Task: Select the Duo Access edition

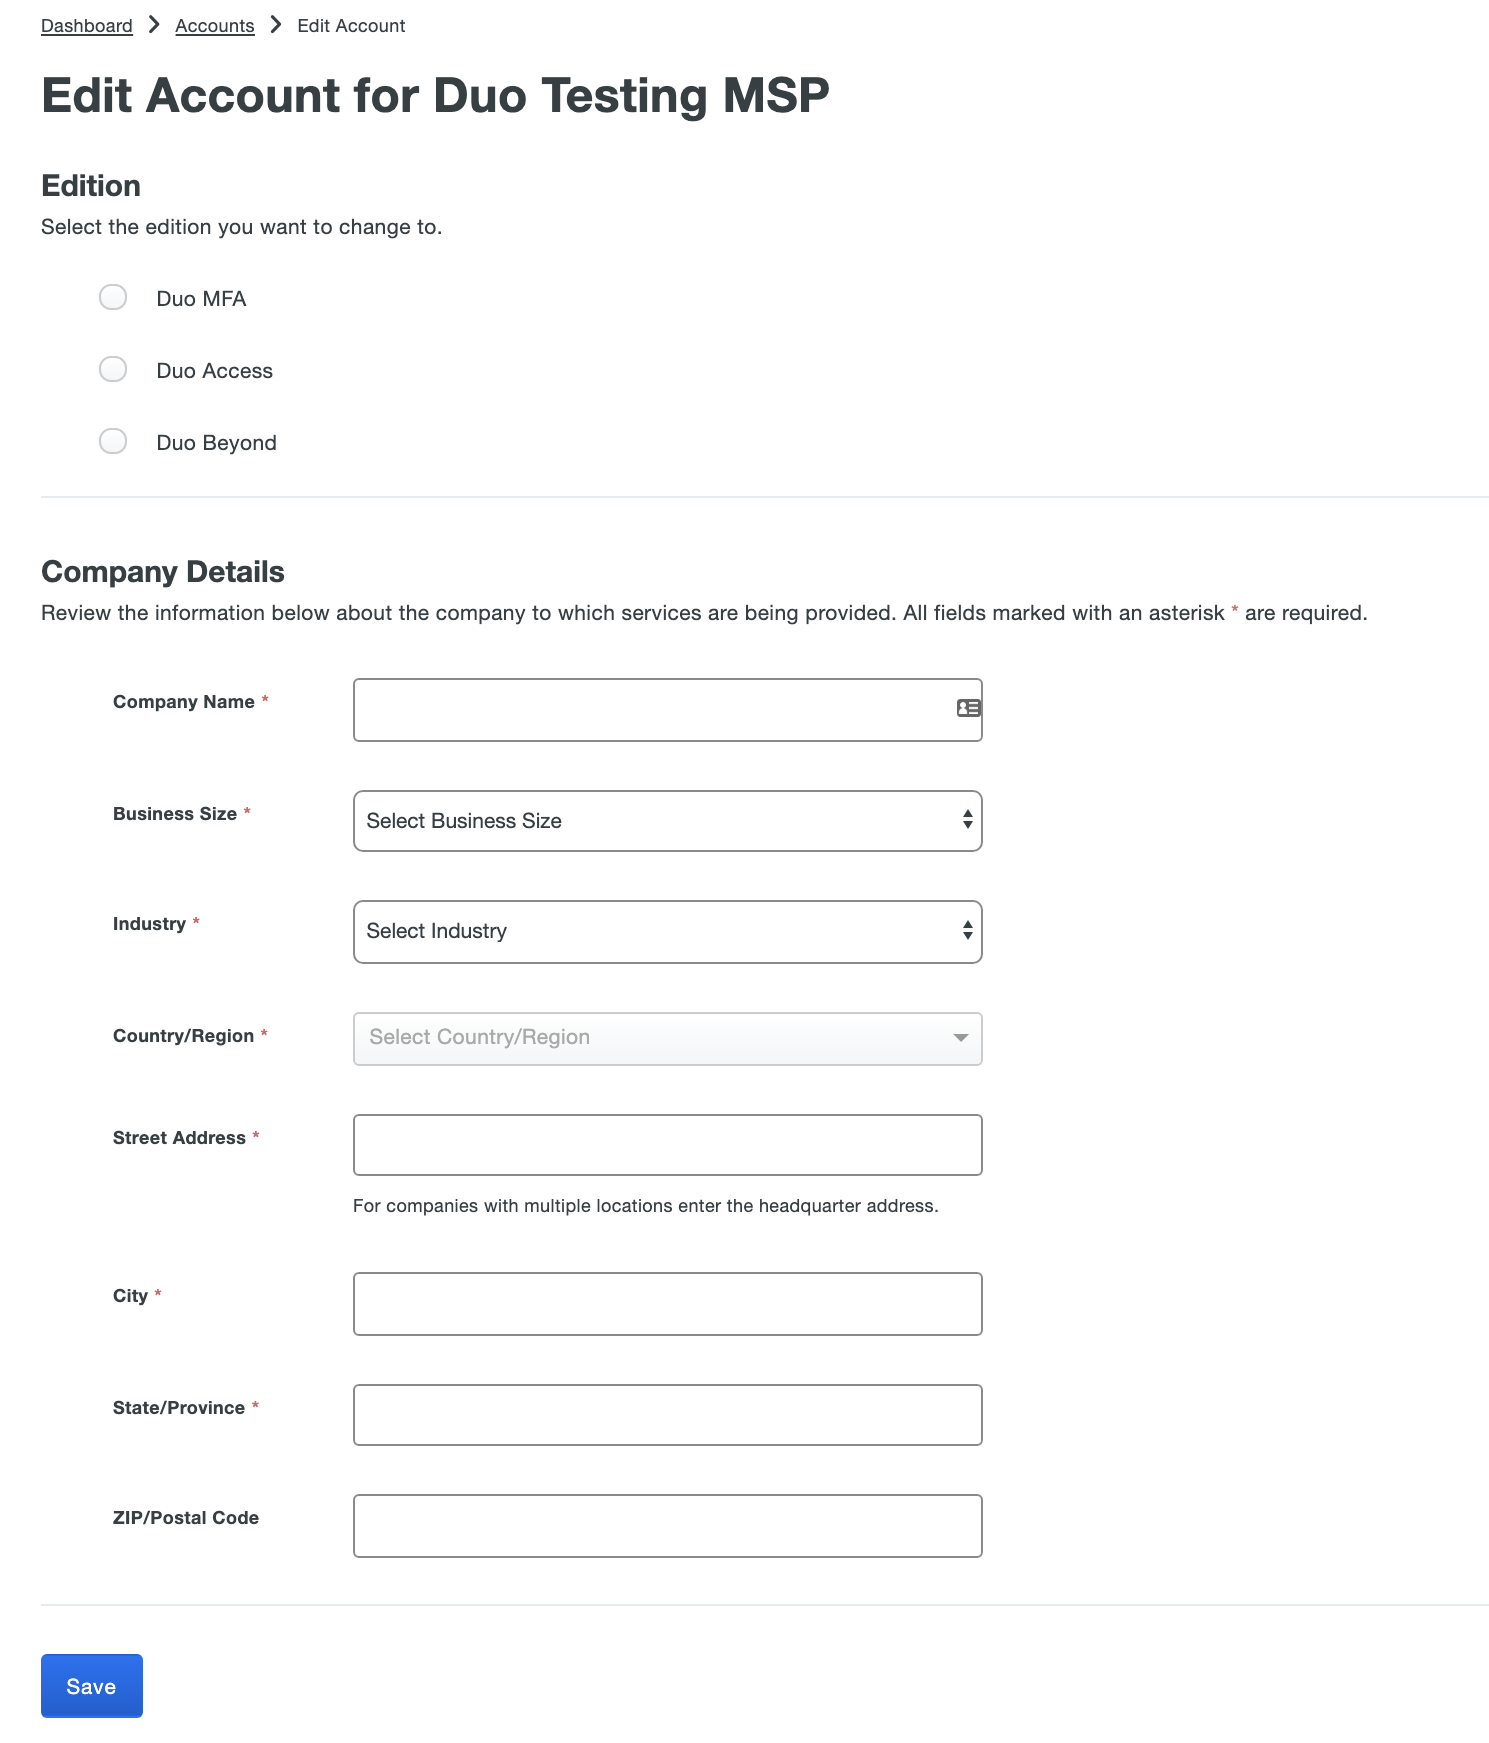Action: click(113, 369)
